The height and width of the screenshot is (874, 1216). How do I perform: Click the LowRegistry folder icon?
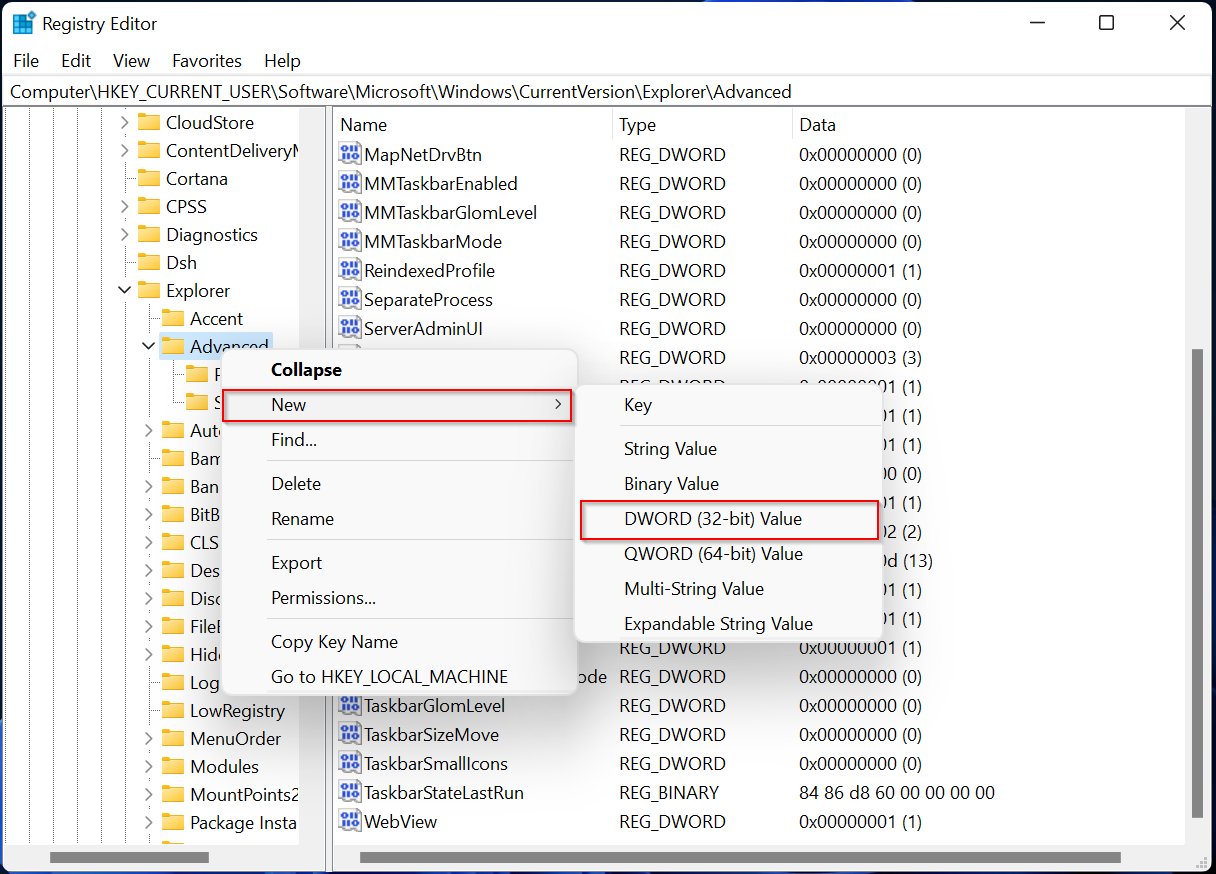[173, 710]
